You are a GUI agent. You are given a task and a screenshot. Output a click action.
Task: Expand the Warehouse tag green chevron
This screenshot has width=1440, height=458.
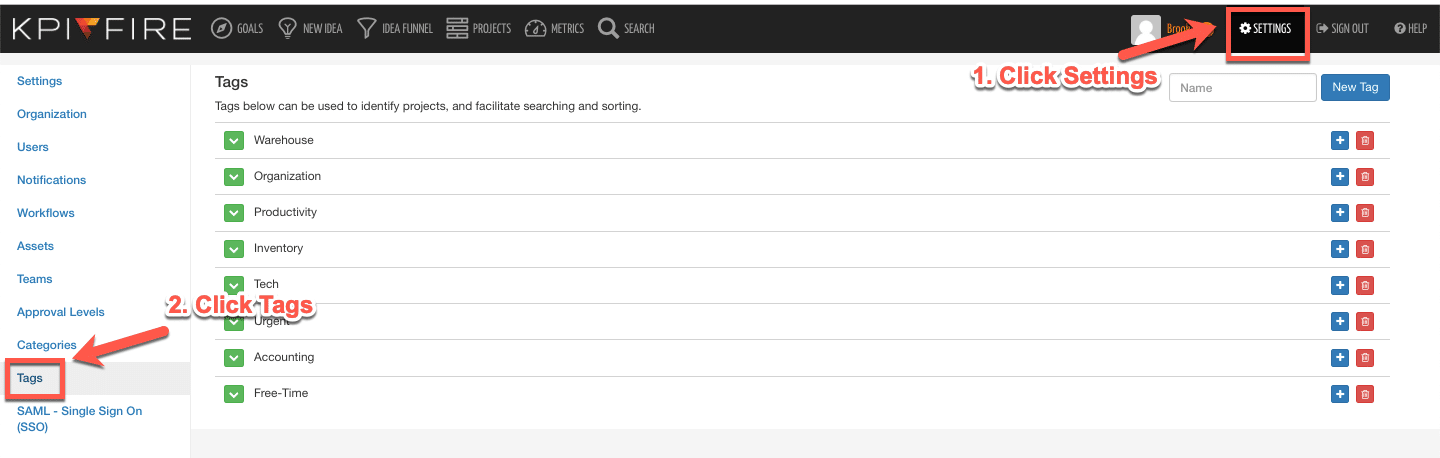233,141
